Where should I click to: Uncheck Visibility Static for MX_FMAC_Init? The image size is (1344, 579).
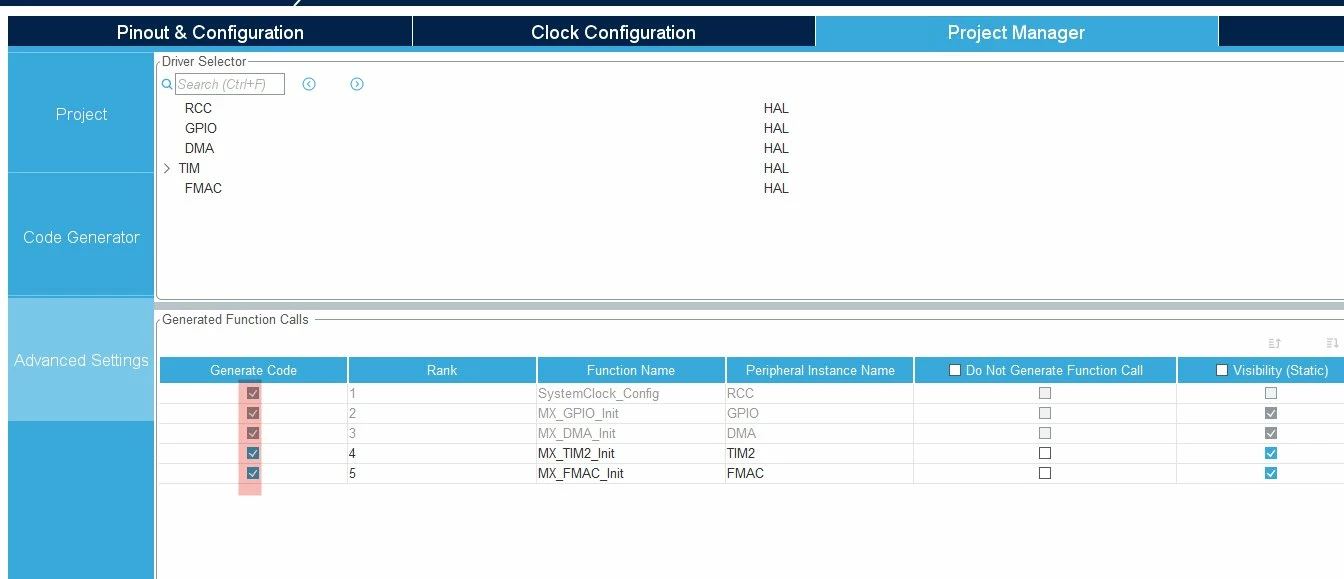tap(1270, 473)
